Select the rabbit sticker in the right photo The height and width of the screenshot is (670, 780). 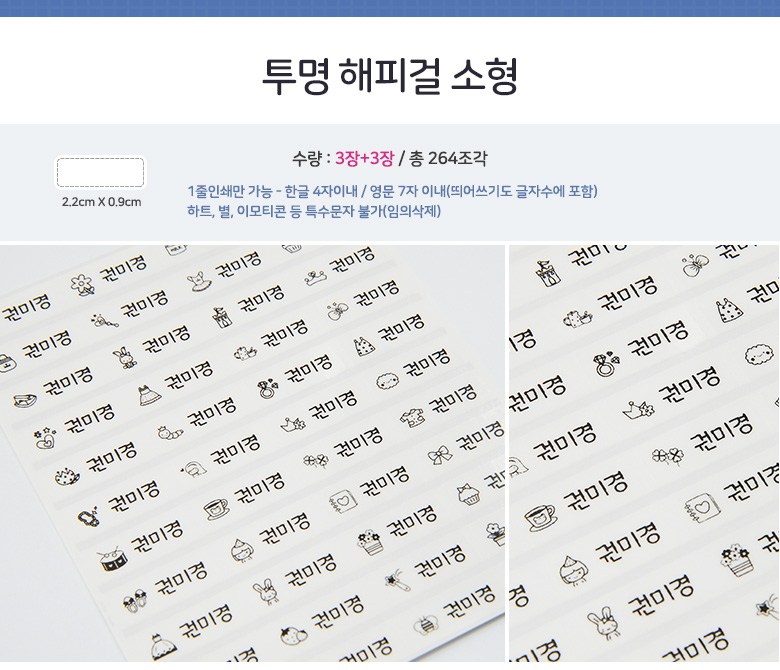[x=604, y=622]
